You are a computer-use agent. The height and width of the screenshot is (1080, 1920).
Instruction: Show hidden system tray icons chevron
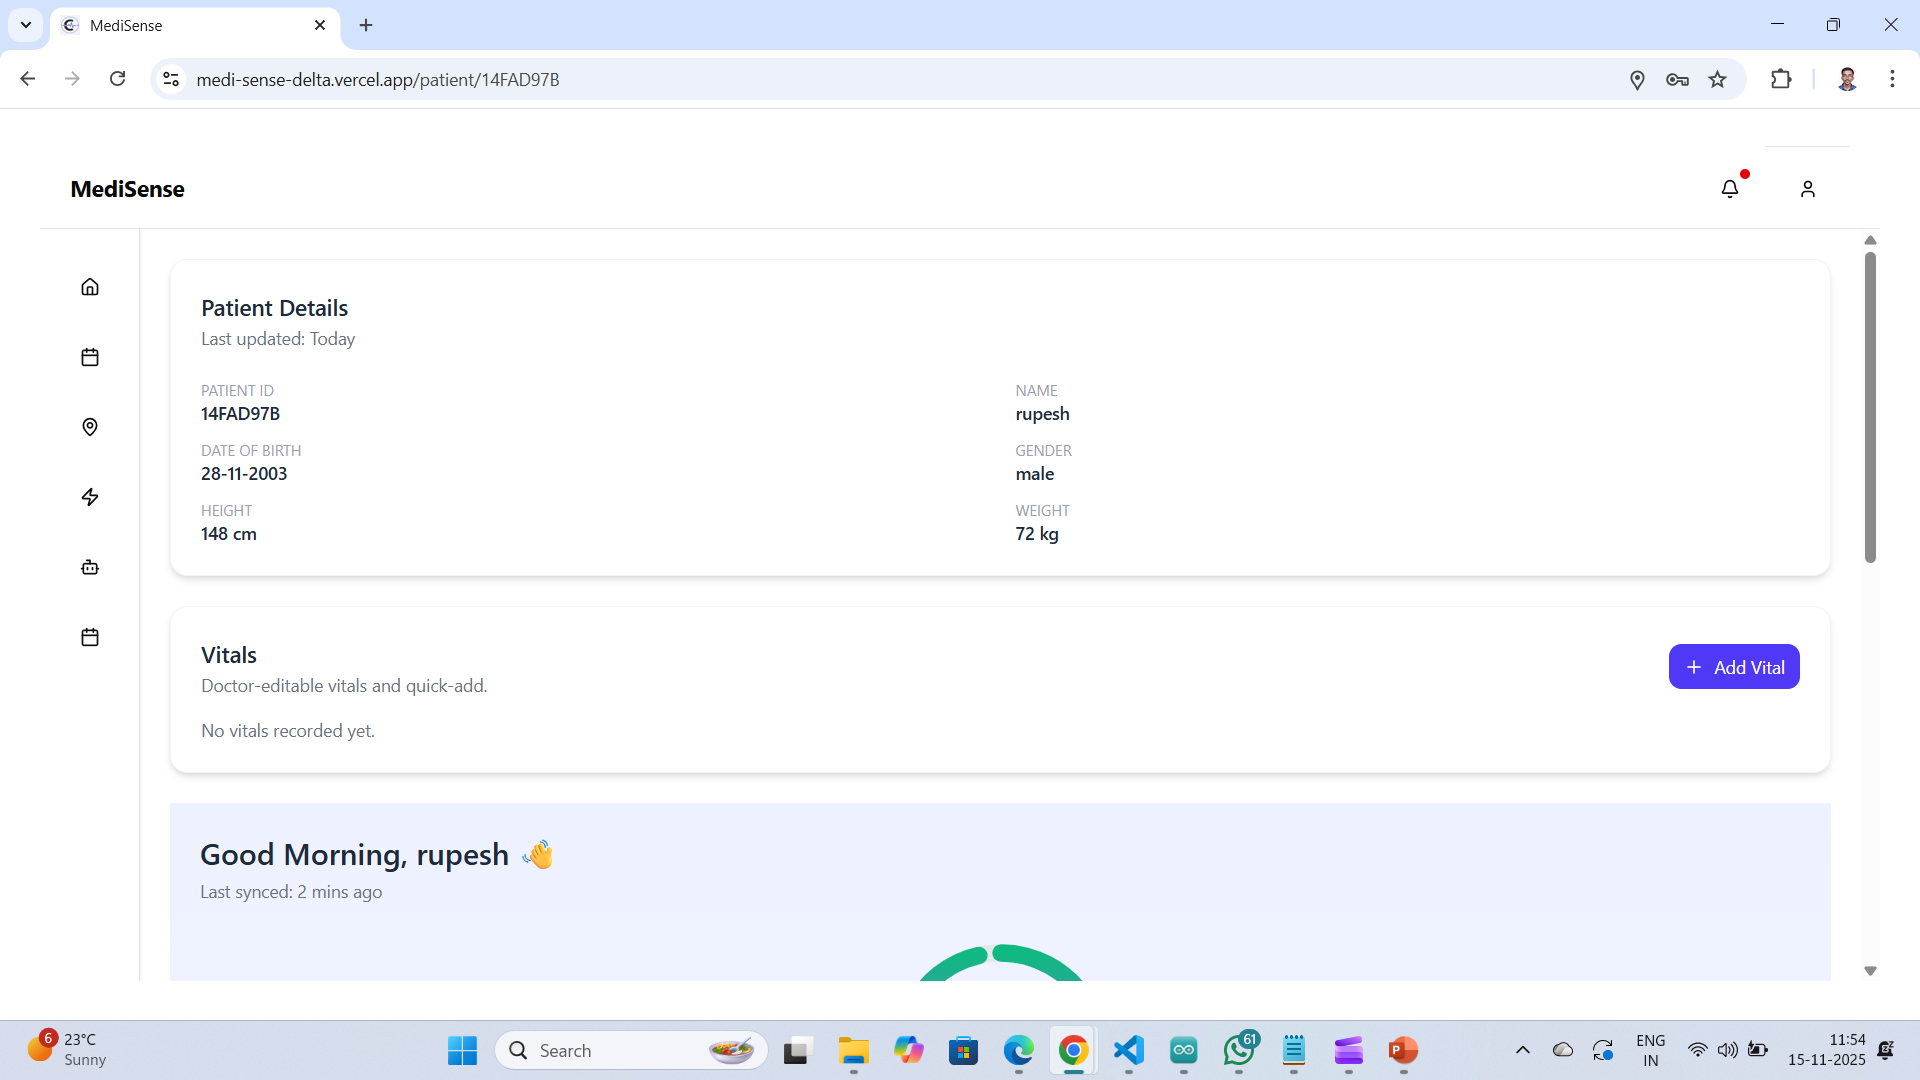pos(1522,1050)
